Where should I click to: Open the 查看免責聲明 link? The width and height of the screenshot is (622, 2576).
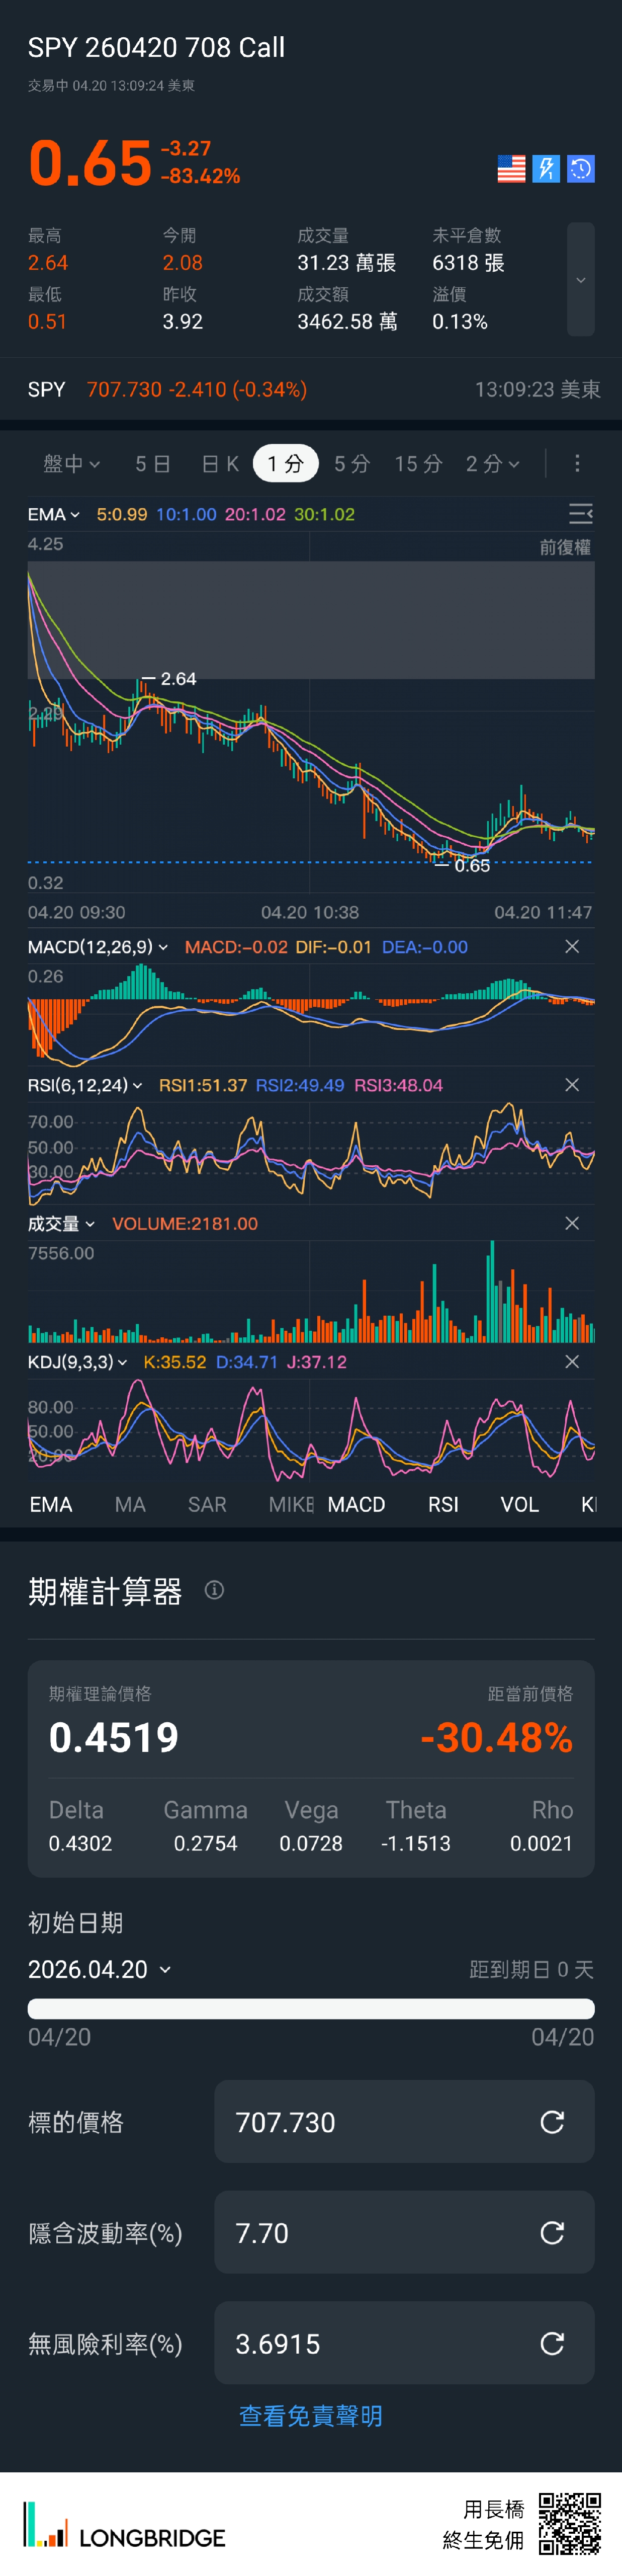click(x=311, y=2416)
